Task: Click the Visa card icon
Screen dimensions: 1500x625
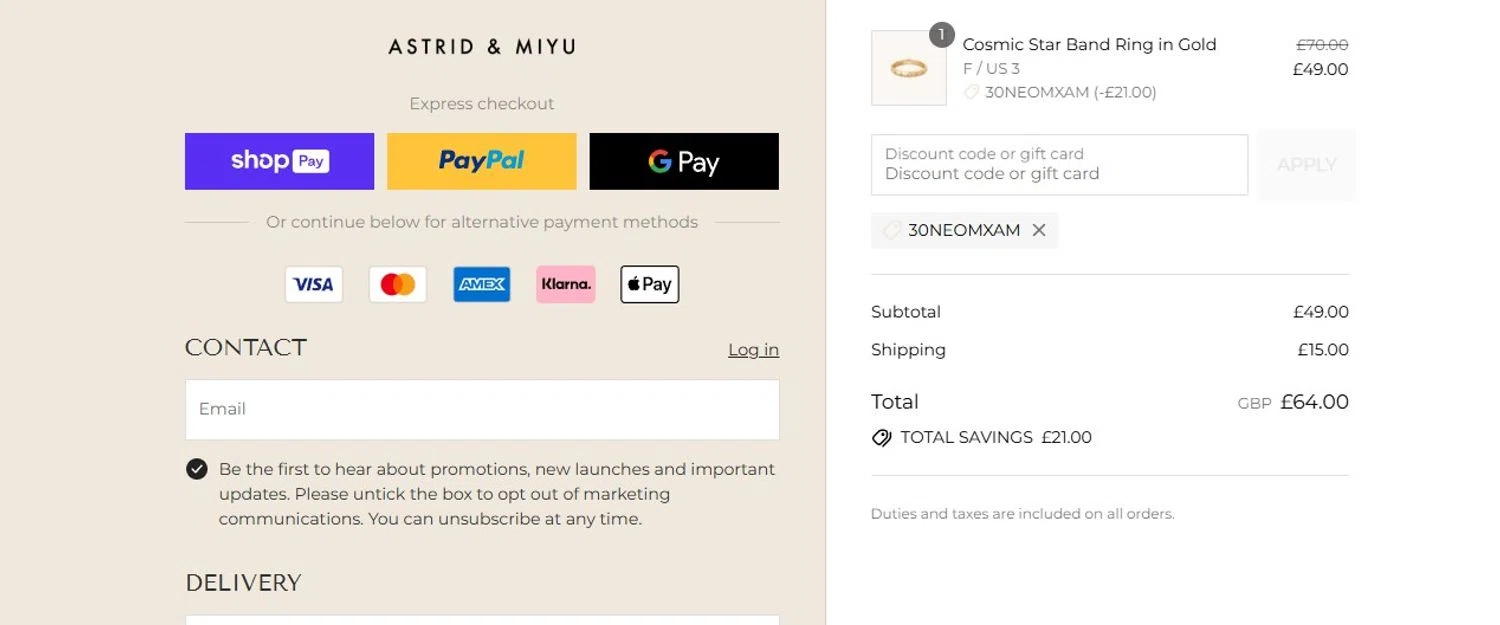Action: click(x=314, y=284)
